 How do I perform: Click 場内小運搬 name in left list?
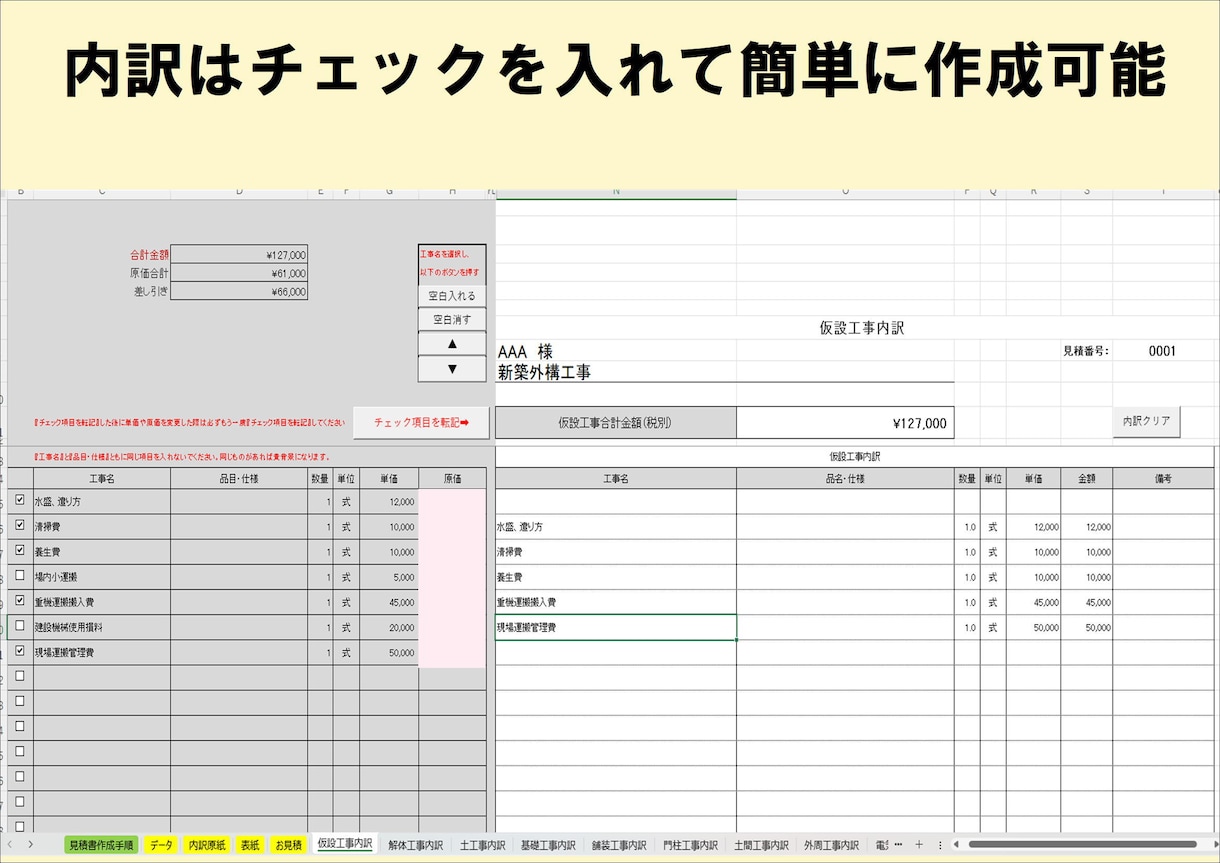tap(102, 577)
